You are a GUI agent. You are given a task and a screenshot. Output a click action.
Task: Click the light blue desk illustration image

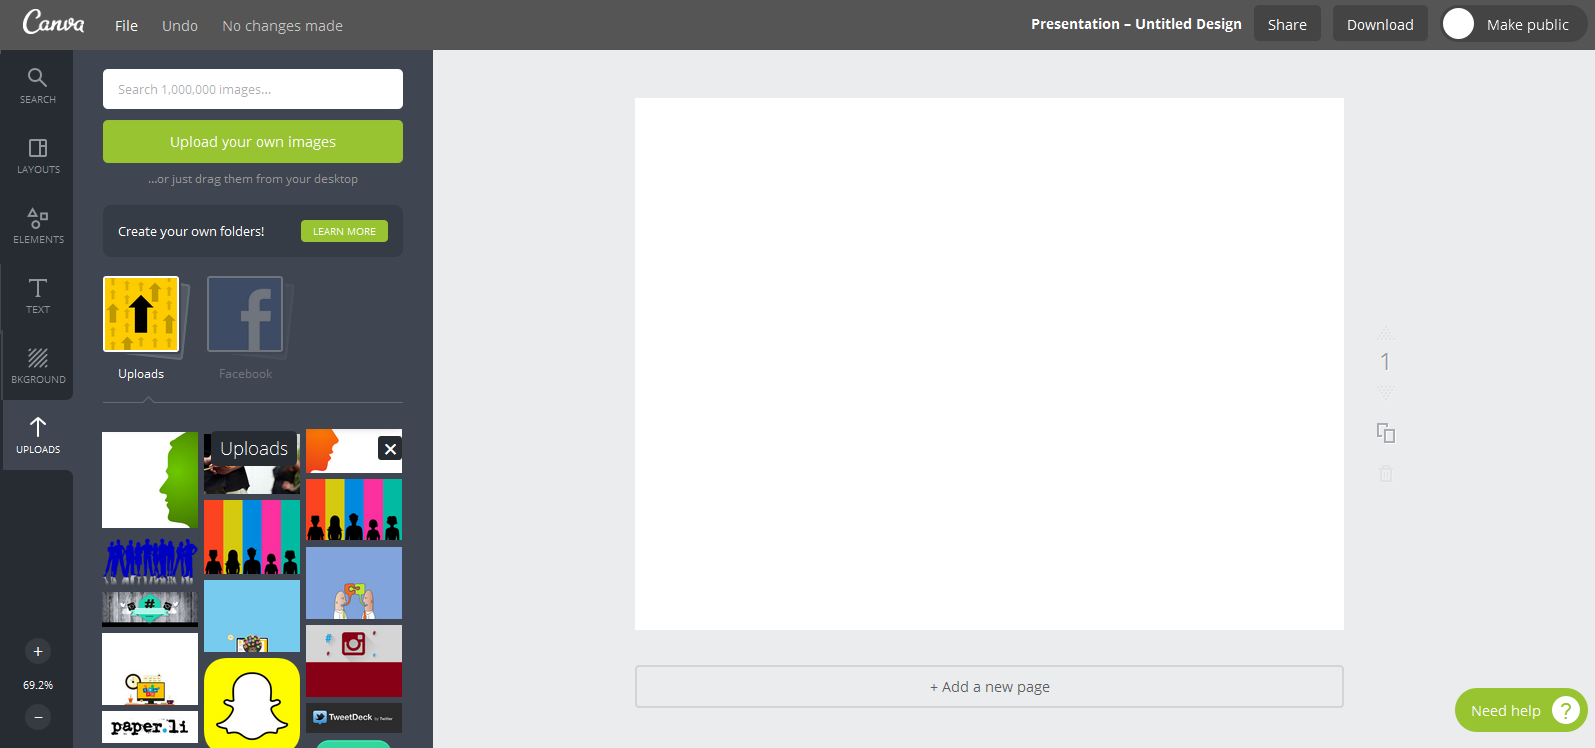[252, 616]
